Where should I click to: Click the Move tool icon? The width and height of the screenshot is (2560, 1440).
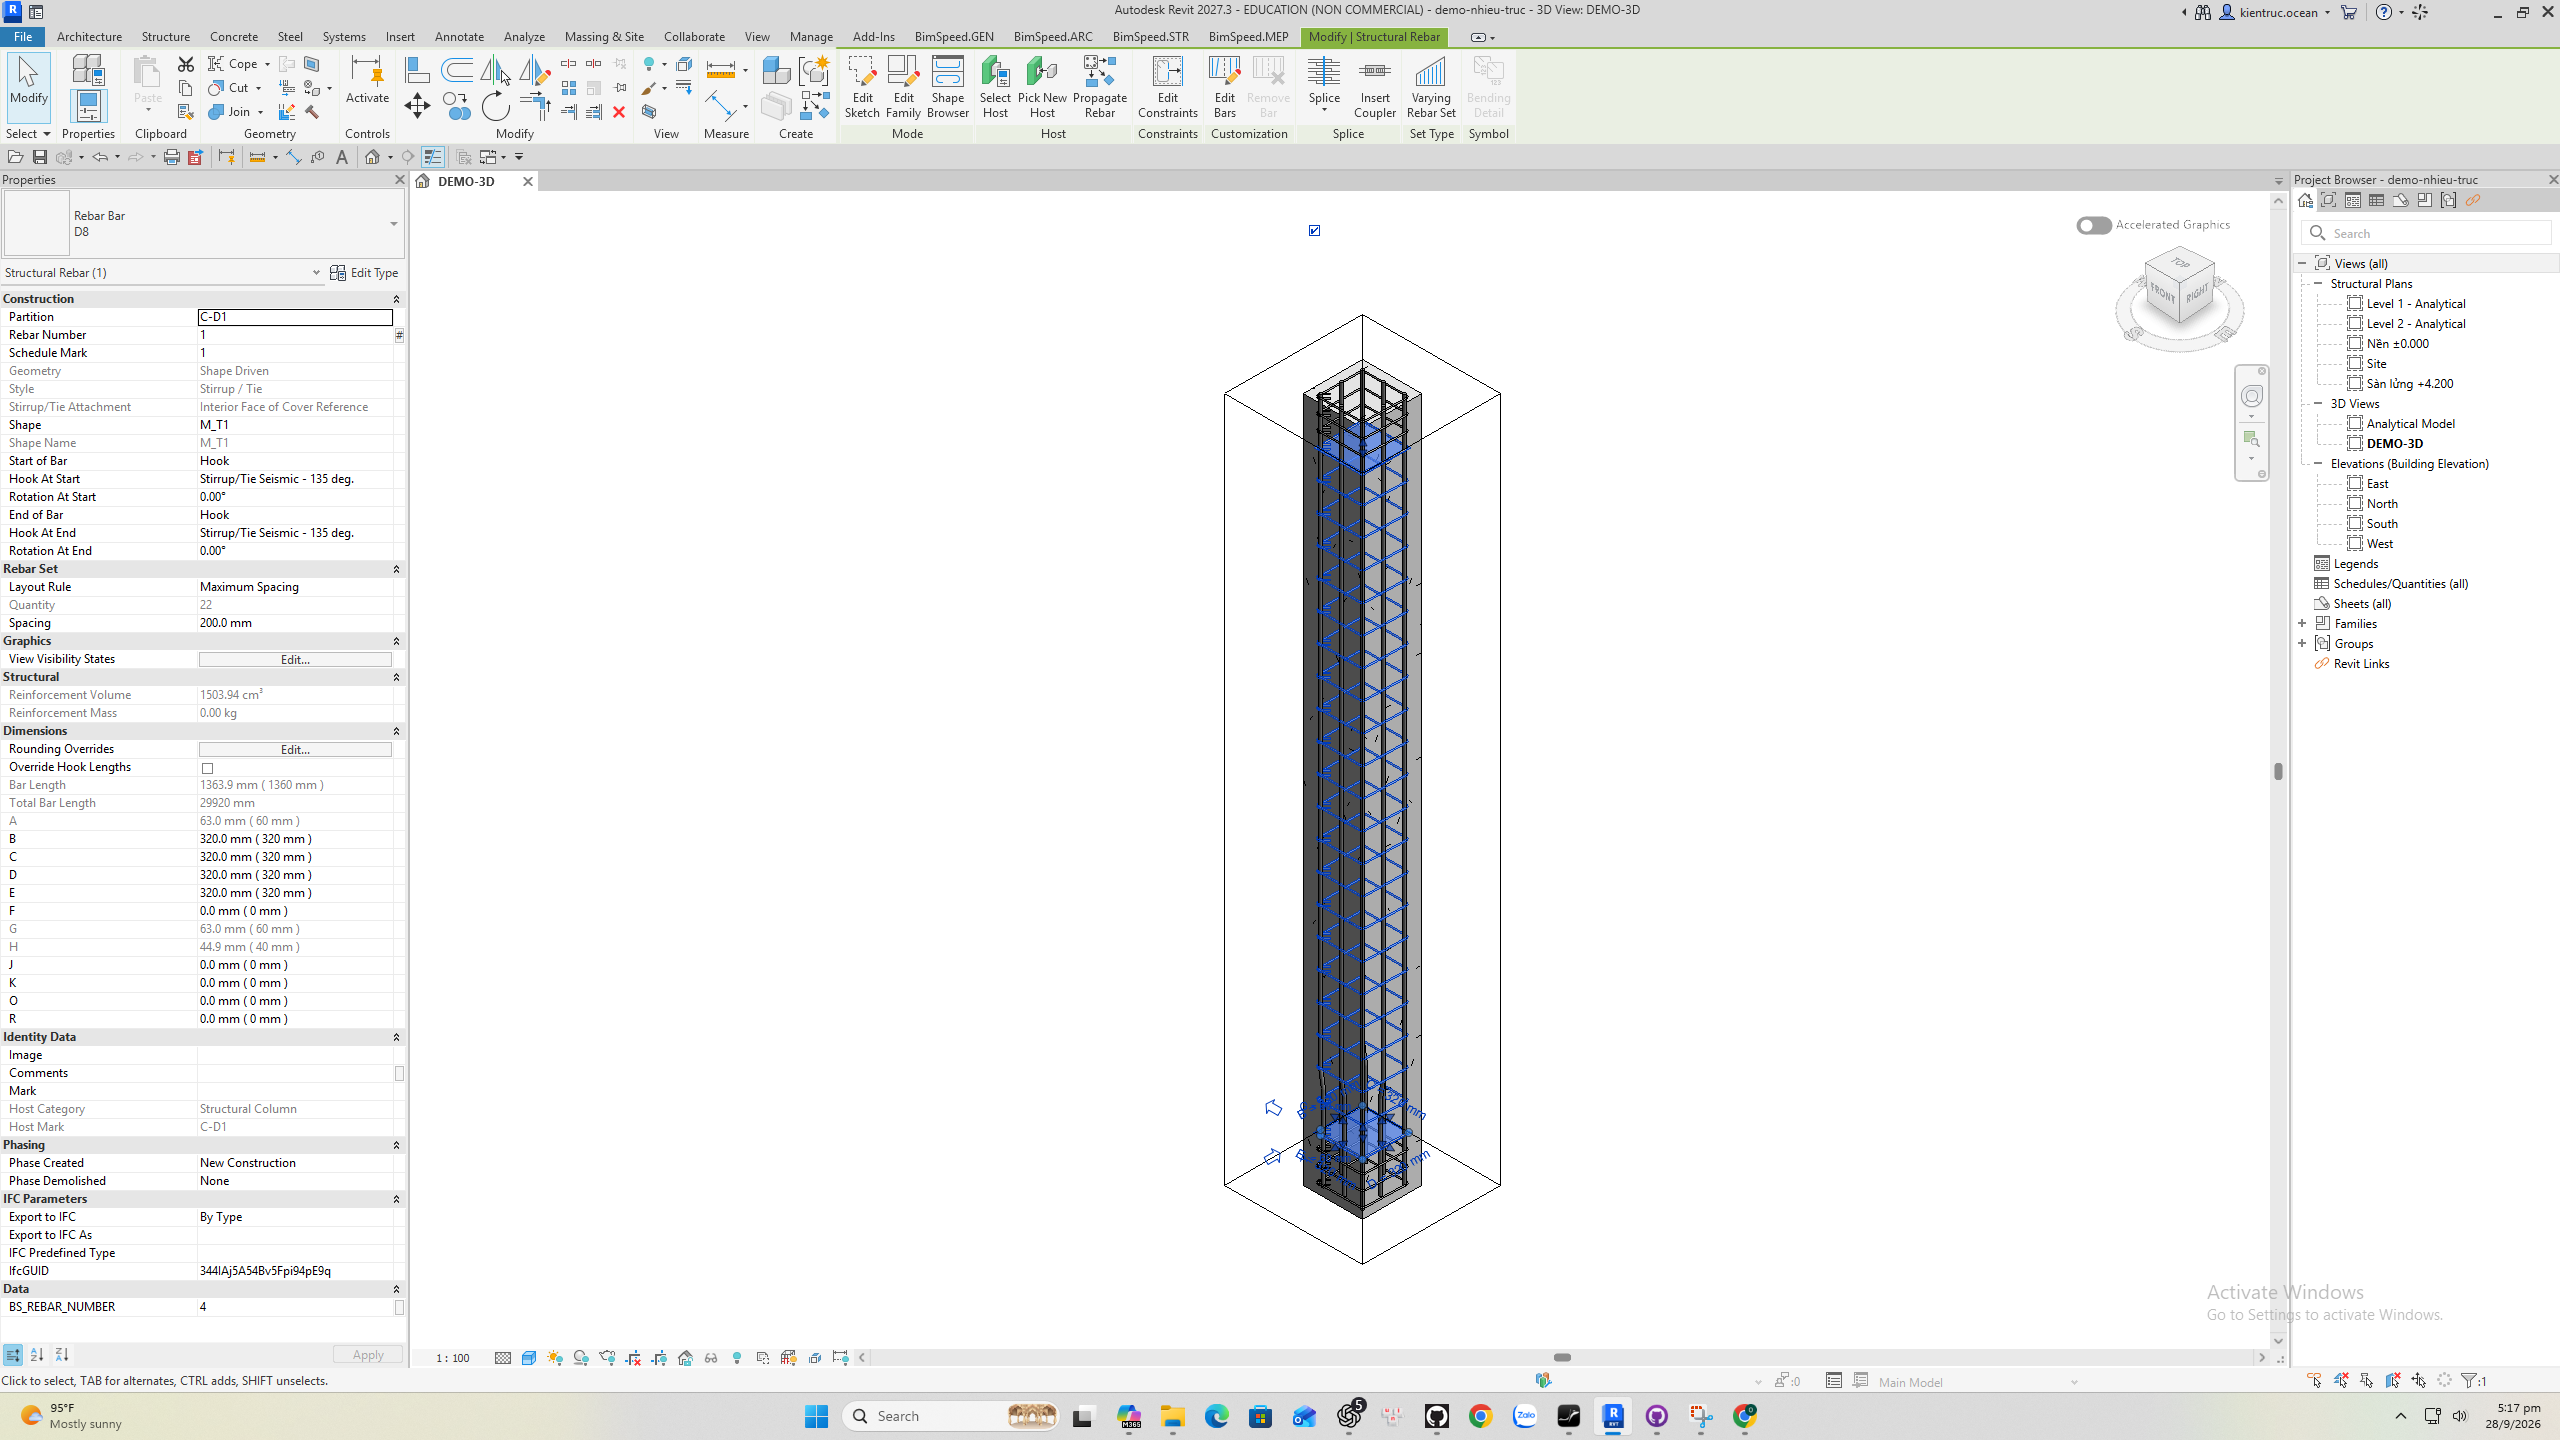pyautogui.click(x=417, y=106)
